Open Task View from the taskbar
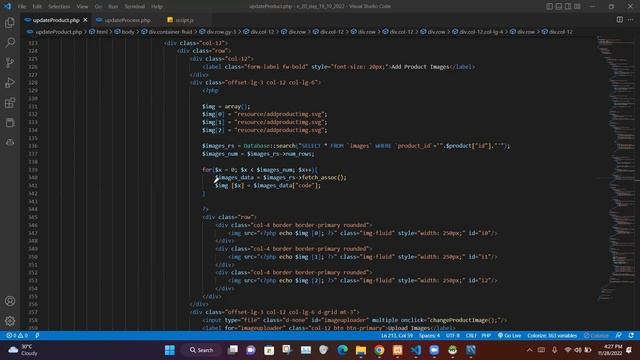640x360 pixels. [x=233, y=350]
